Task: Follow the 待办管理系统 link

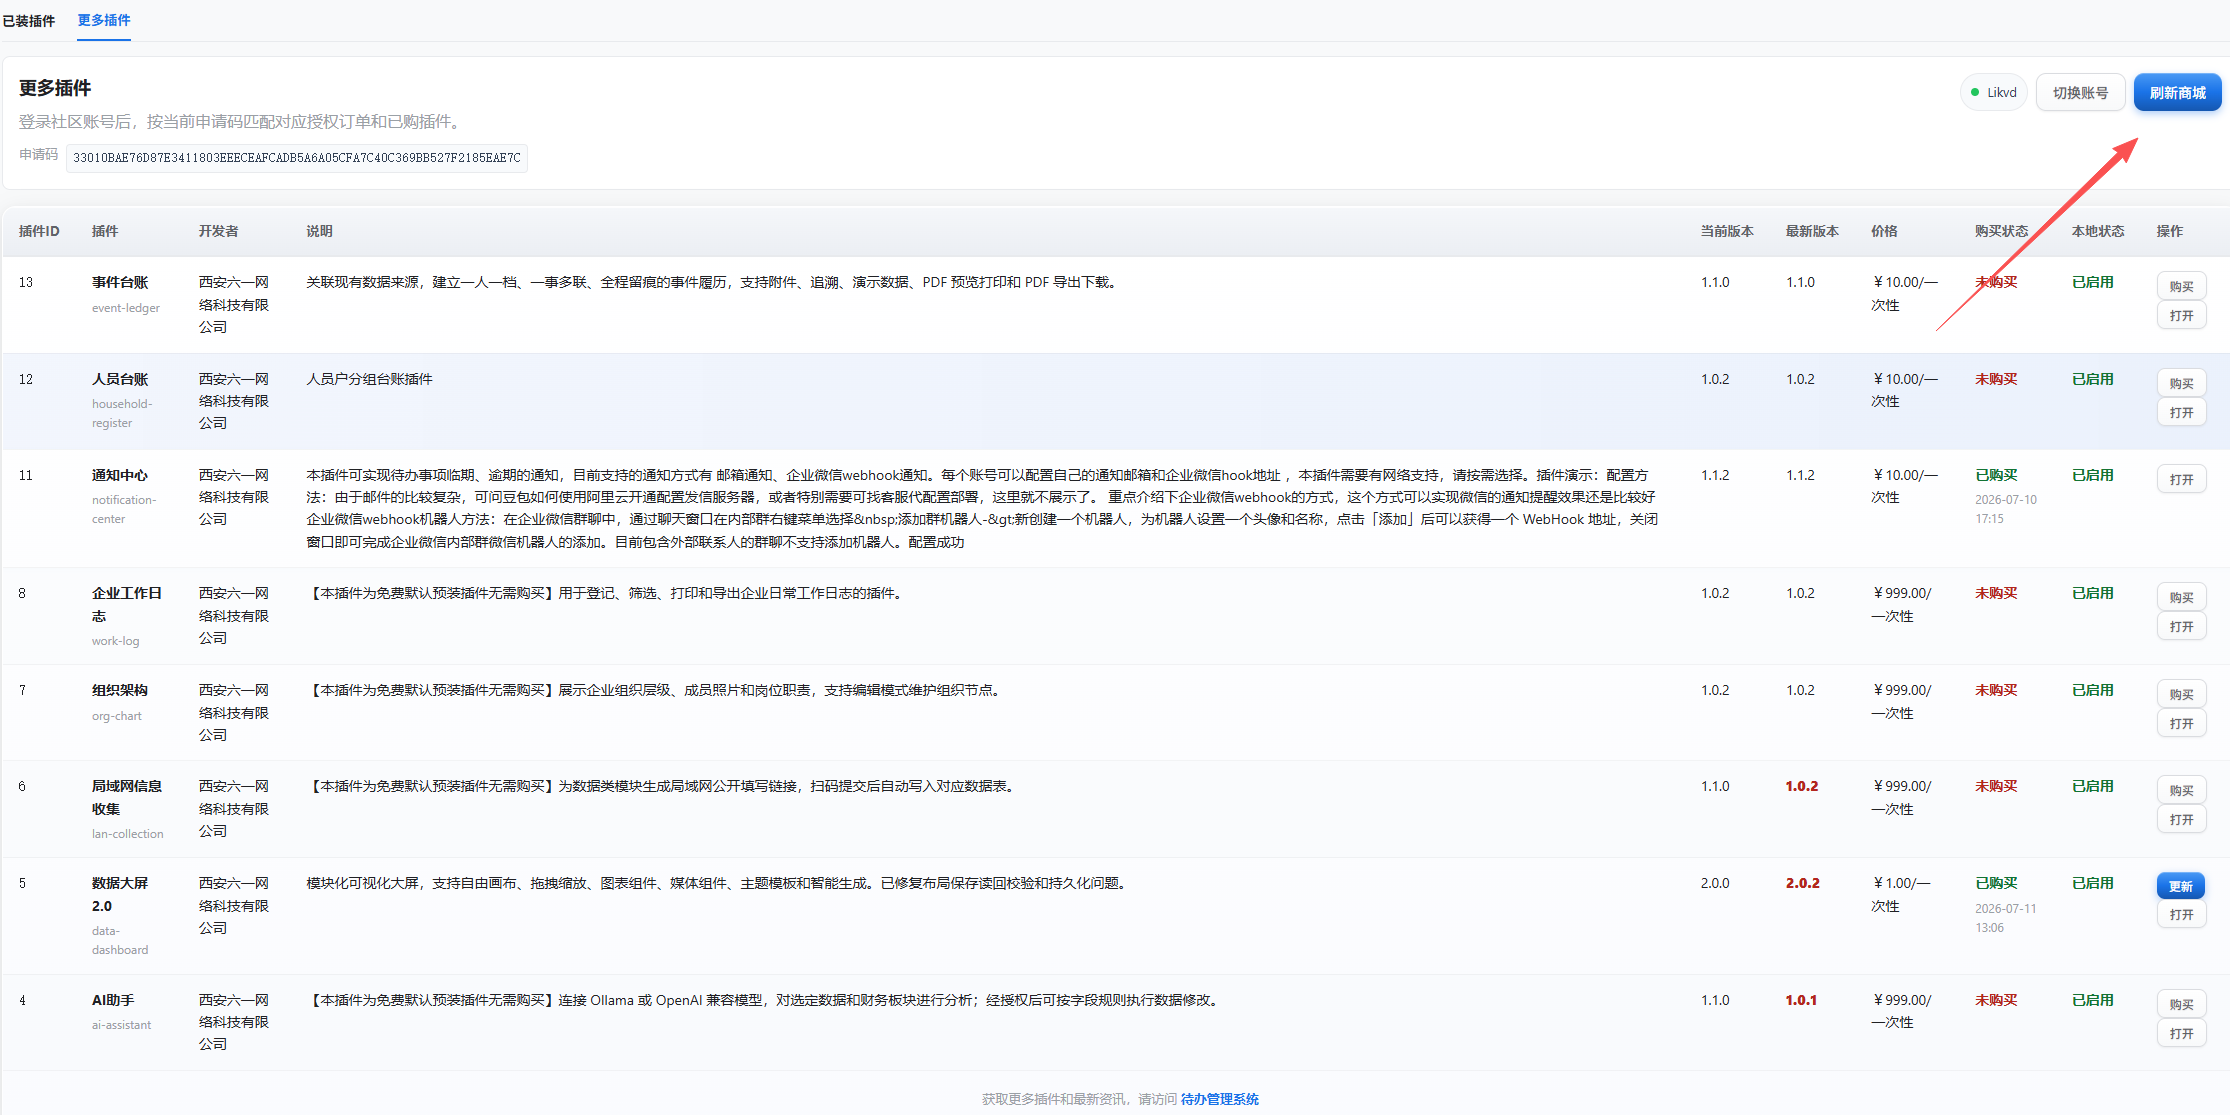Action: (x=1219, y=1099)
